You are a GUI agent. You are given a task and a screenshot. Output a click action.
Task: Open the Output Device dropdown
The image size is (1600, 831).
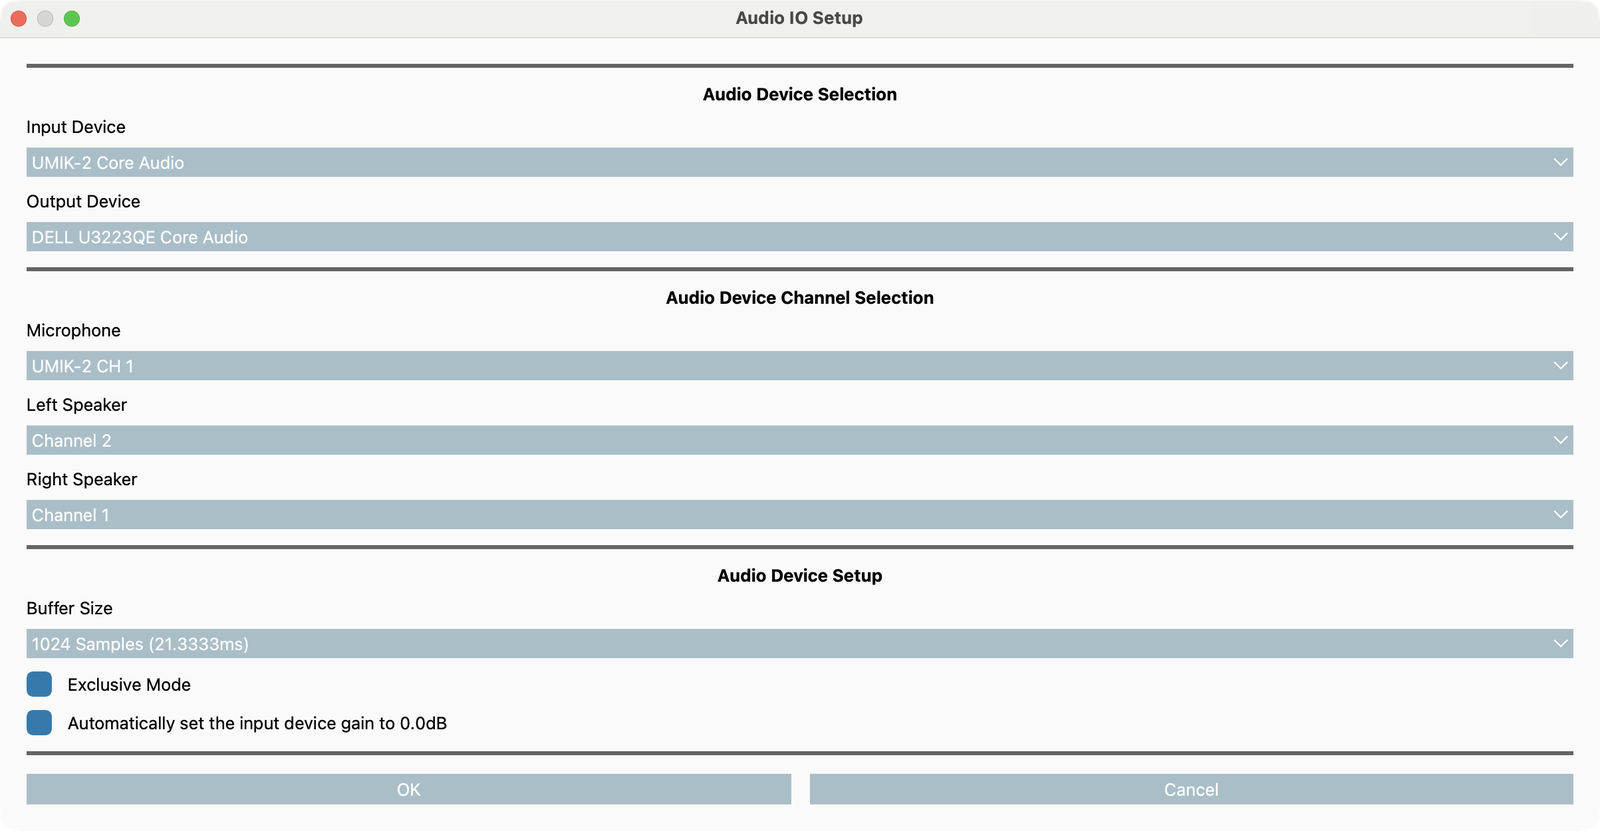pos(799,237)
